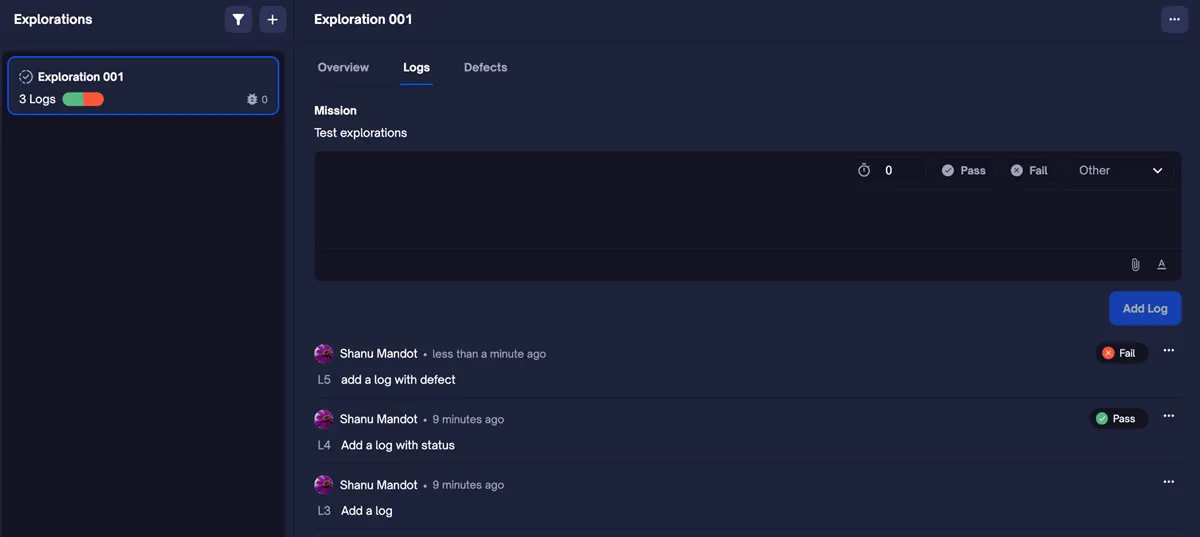Image resolution: width=1200 pixels, height=537 pixels.
Task: Click the '3 Logs' count label
Action: 37,99
